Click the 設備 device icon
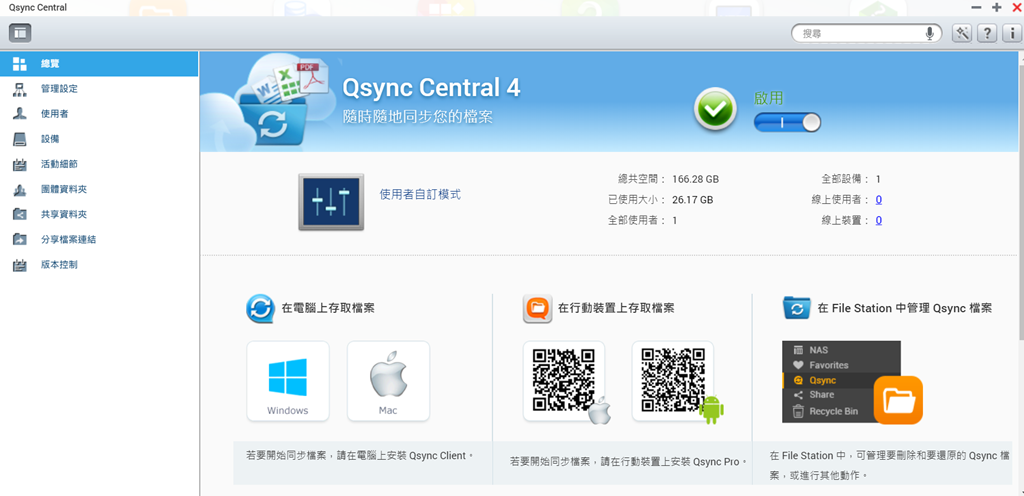This screenshot has height=496, width=1024. tap(20, 139)
